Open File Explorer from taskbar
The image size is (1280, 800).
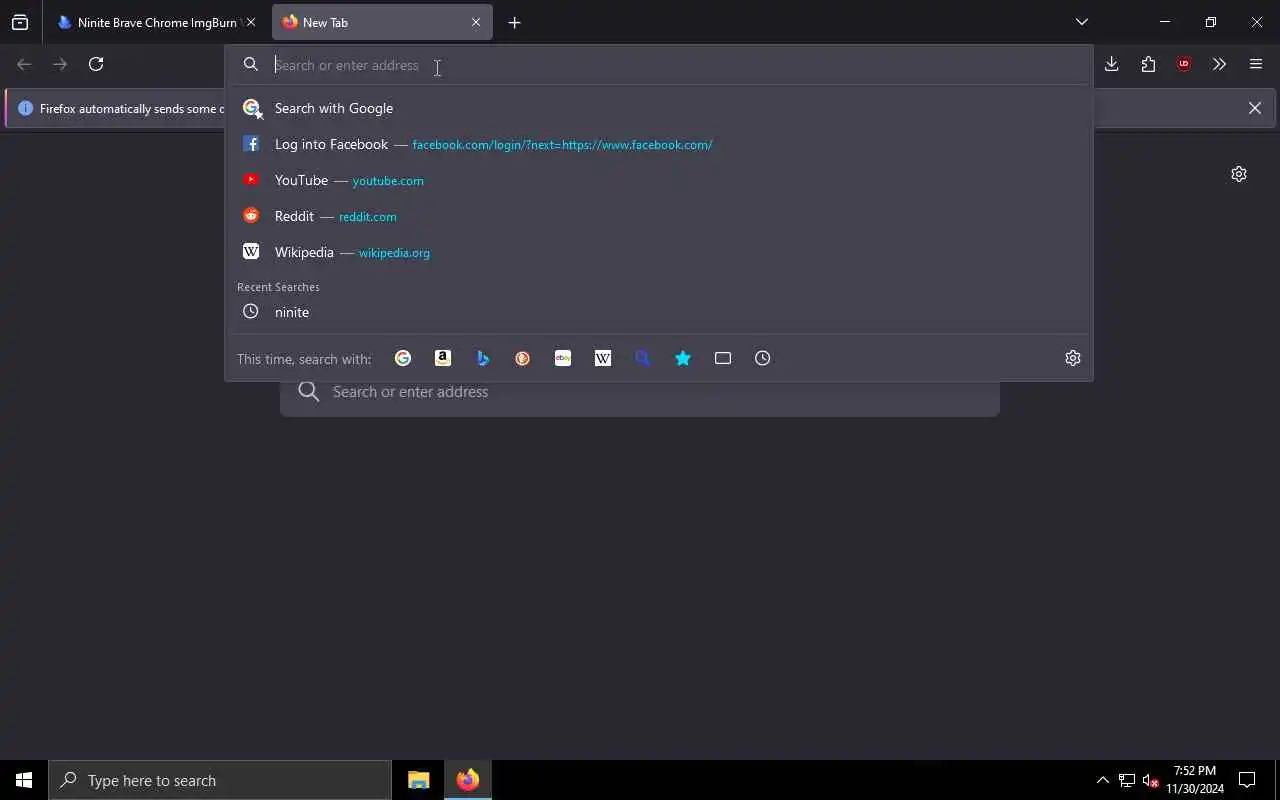(419, 780)
